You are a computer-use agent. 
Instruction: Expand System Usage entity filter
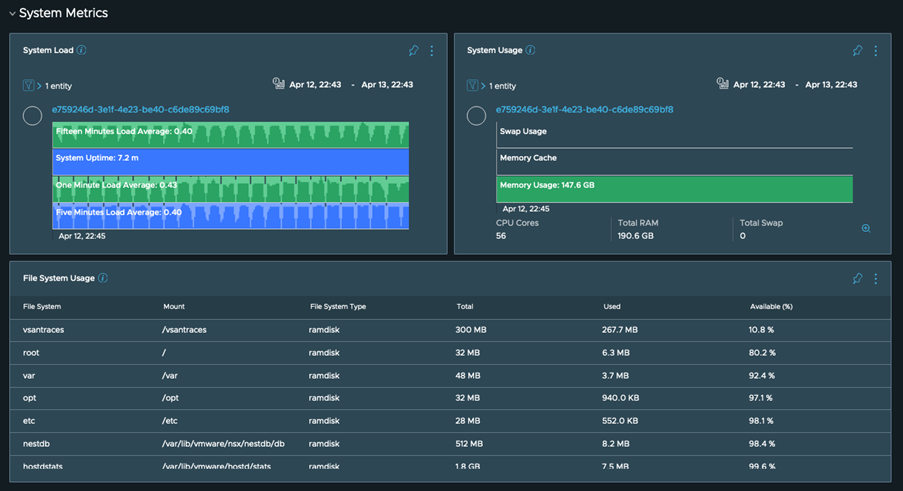click(482, 86)
